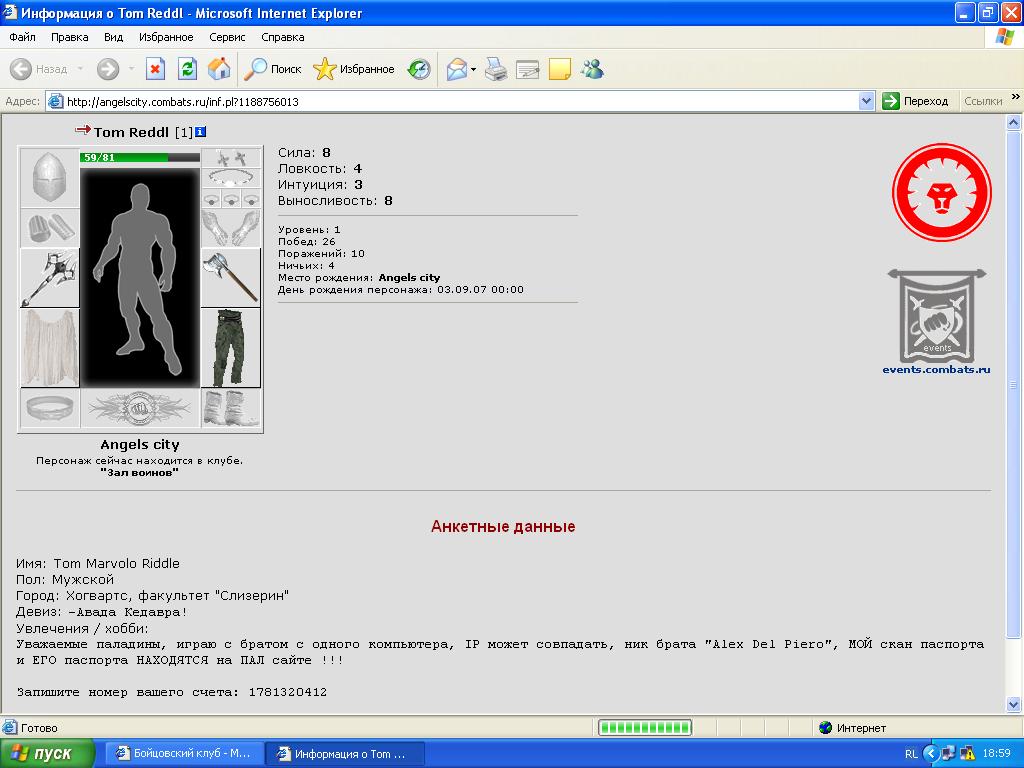Open Favorites (Избранное) star button
Screen dimensions: 1024x768
coord(353,69)
